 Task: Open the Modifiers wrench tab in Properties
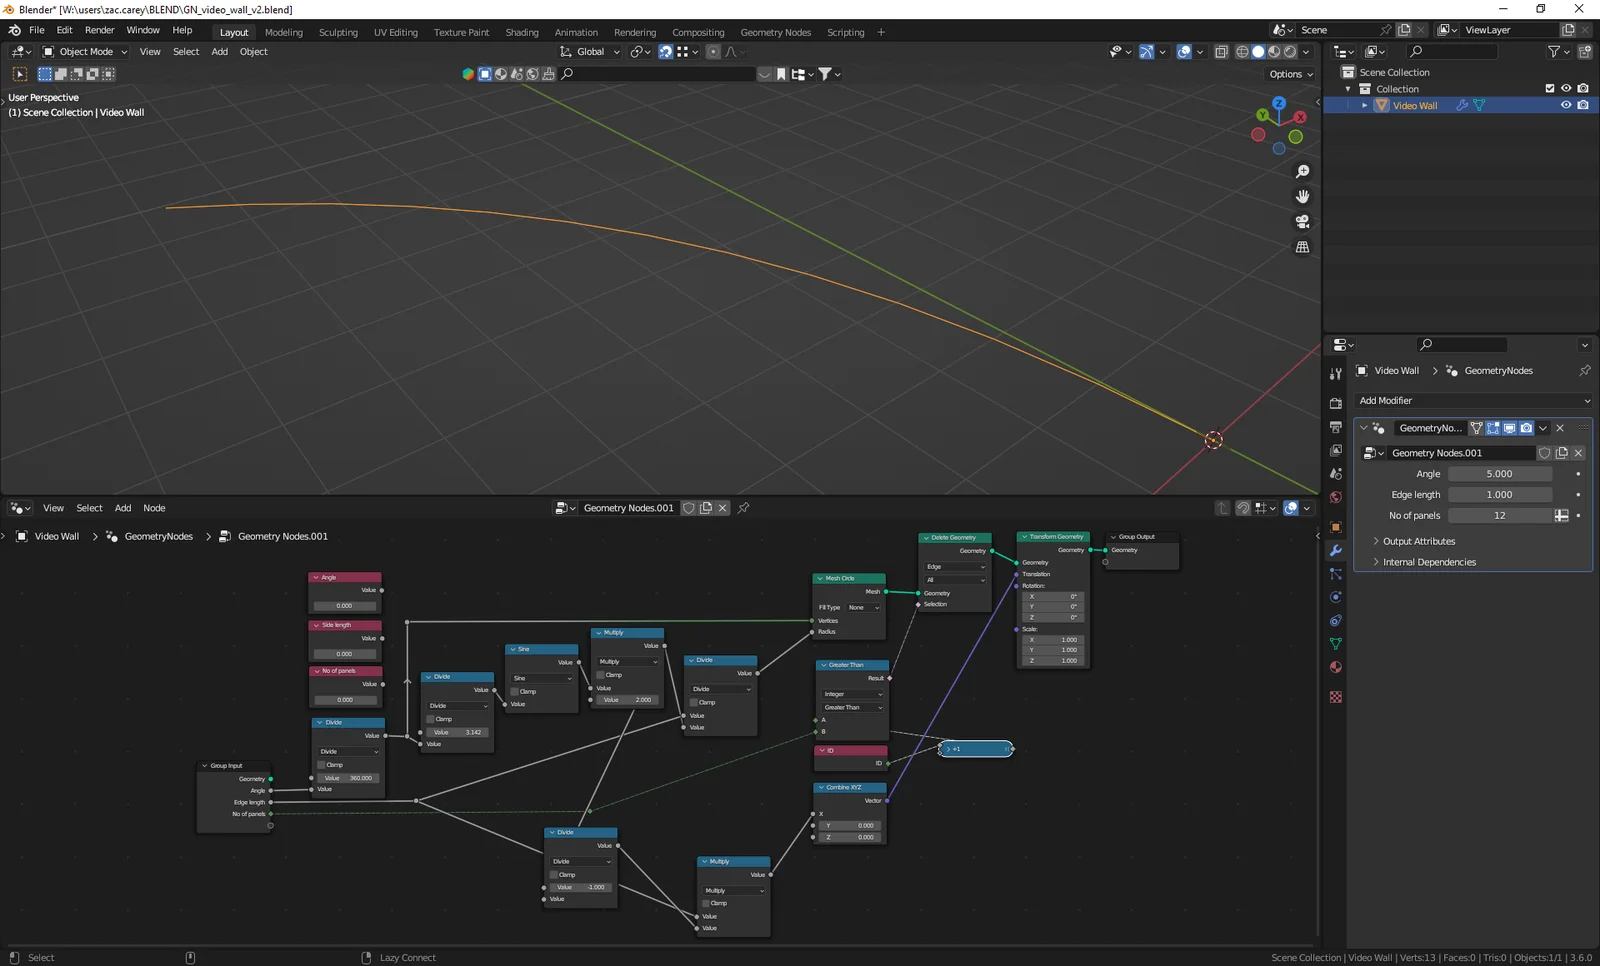click(1335, 551)
